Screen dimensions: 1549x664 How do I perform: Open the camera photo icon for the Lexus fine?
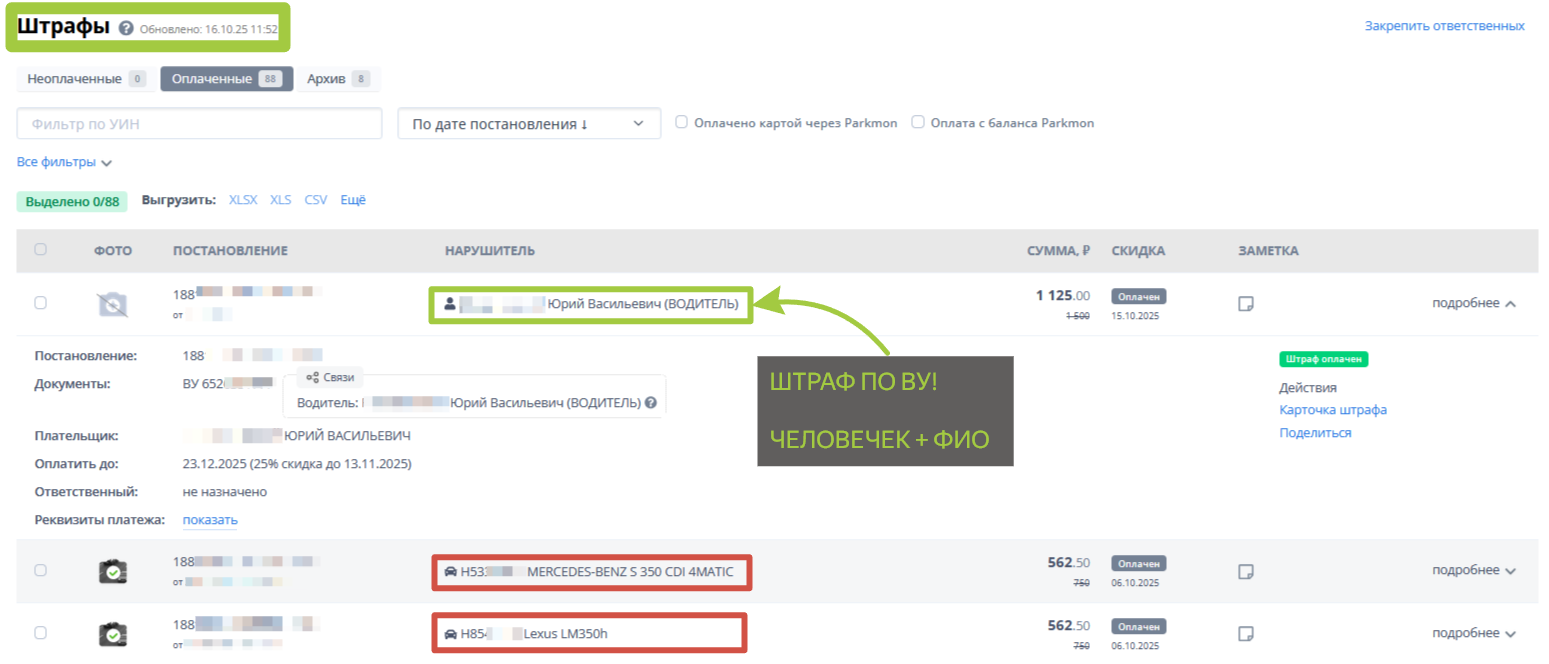pyautogui.click(x=113, y=634)
